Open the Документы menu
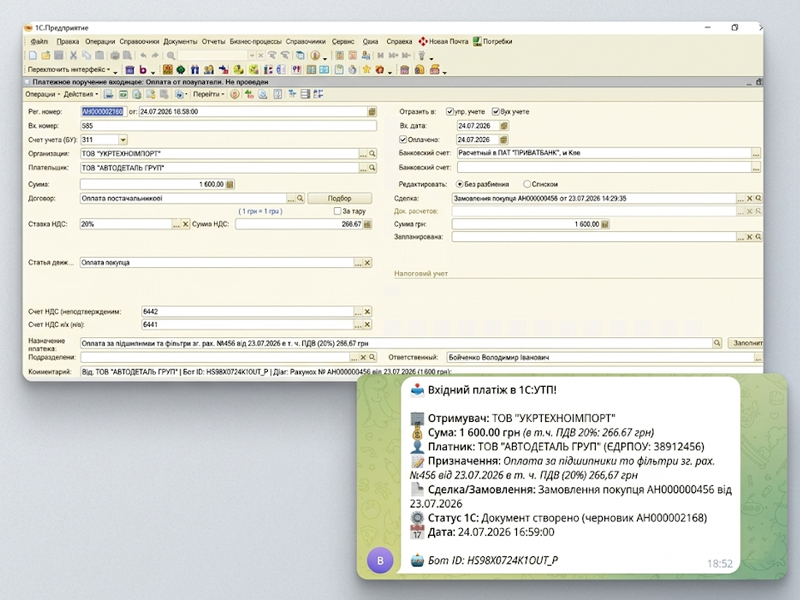This screenshot has height=600, width=800. tap(180, 41)
